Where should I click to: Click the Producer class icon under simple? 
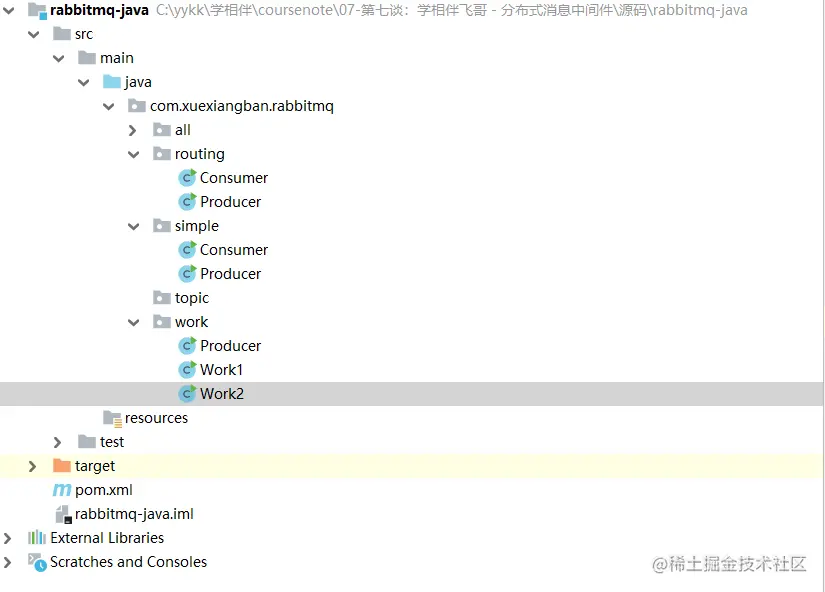187,274
